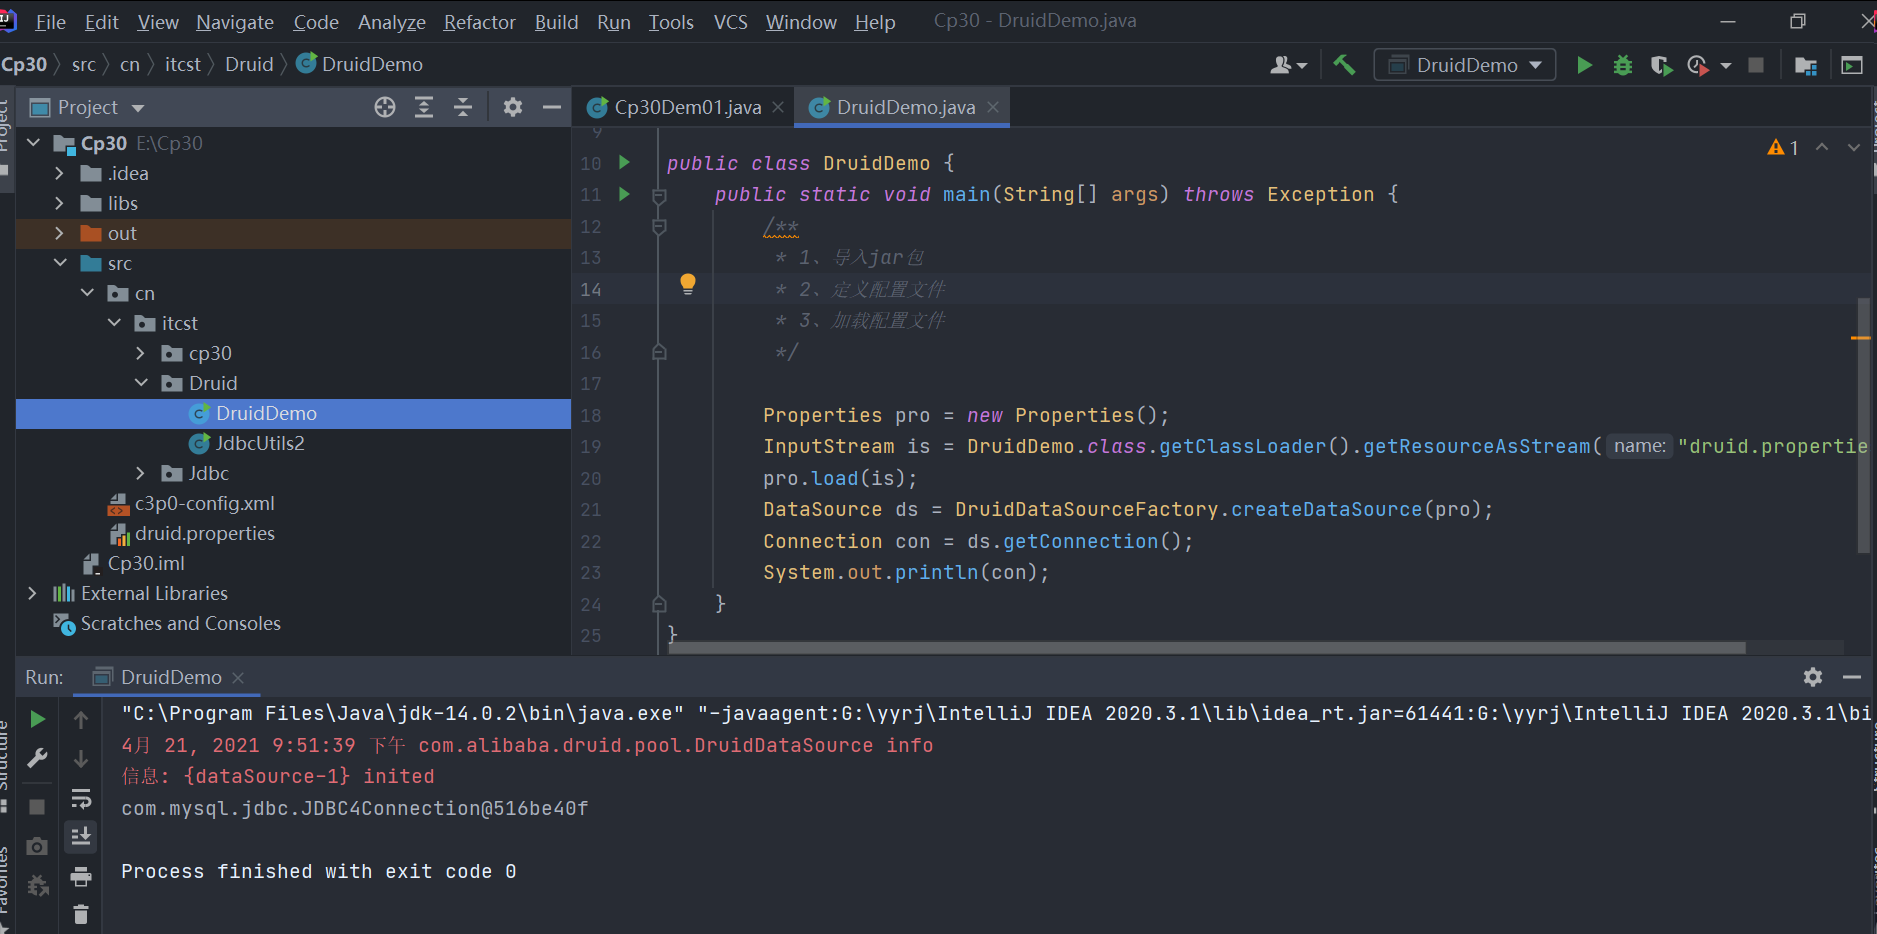The image size is (1877, 934).
Task: Expand the libs folder in project tree
Action: coord(59,203)
